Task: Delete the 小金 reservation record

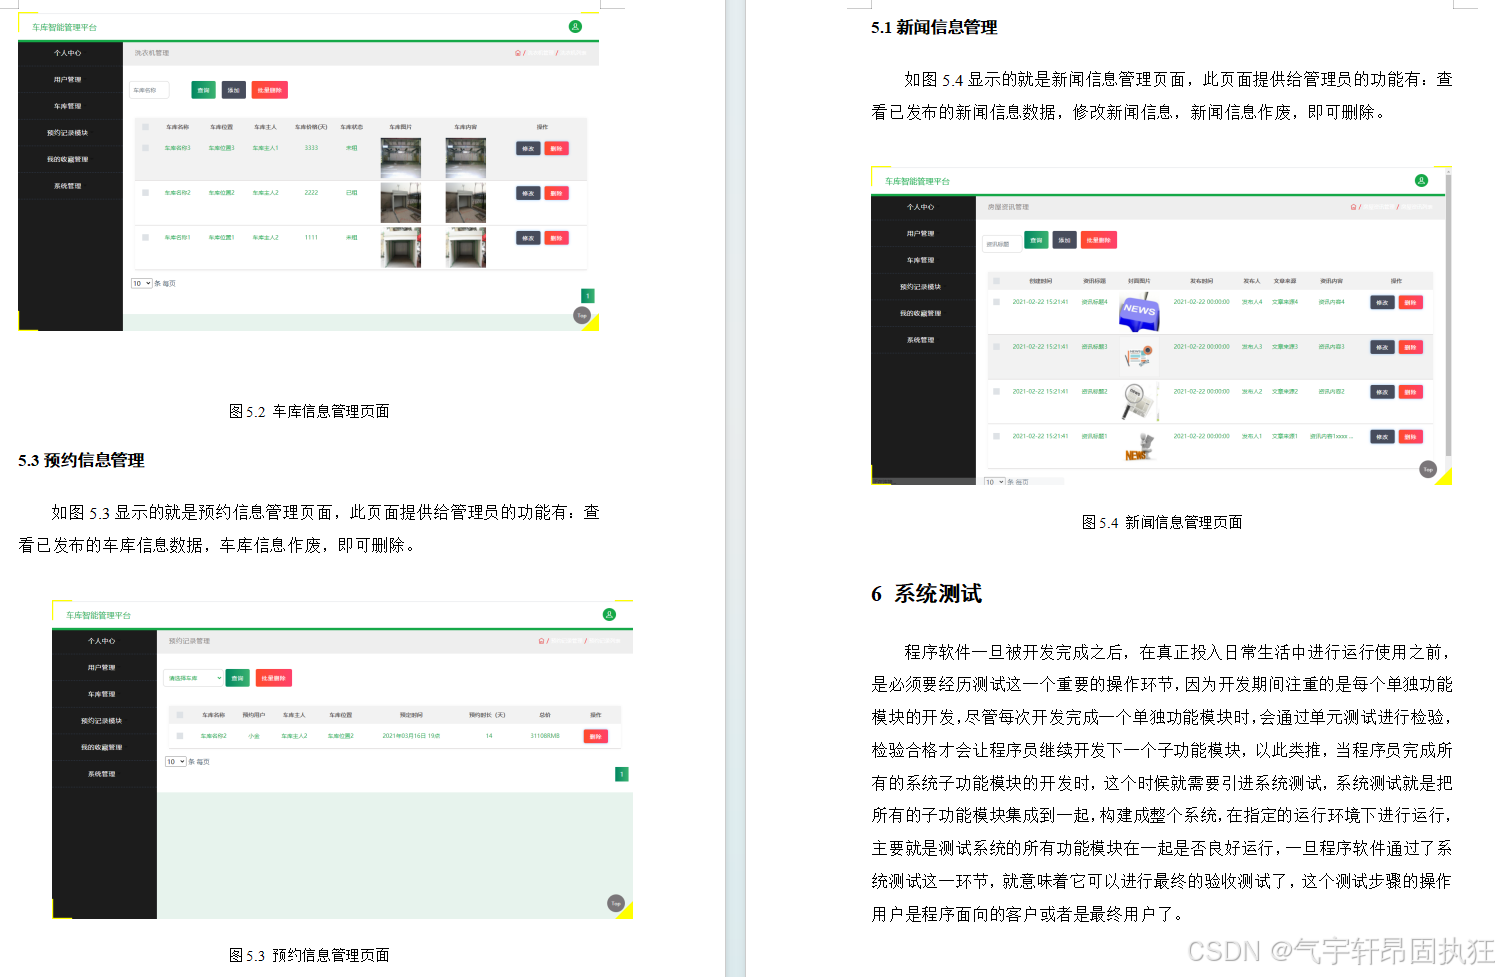Action: tap(595, 736)
